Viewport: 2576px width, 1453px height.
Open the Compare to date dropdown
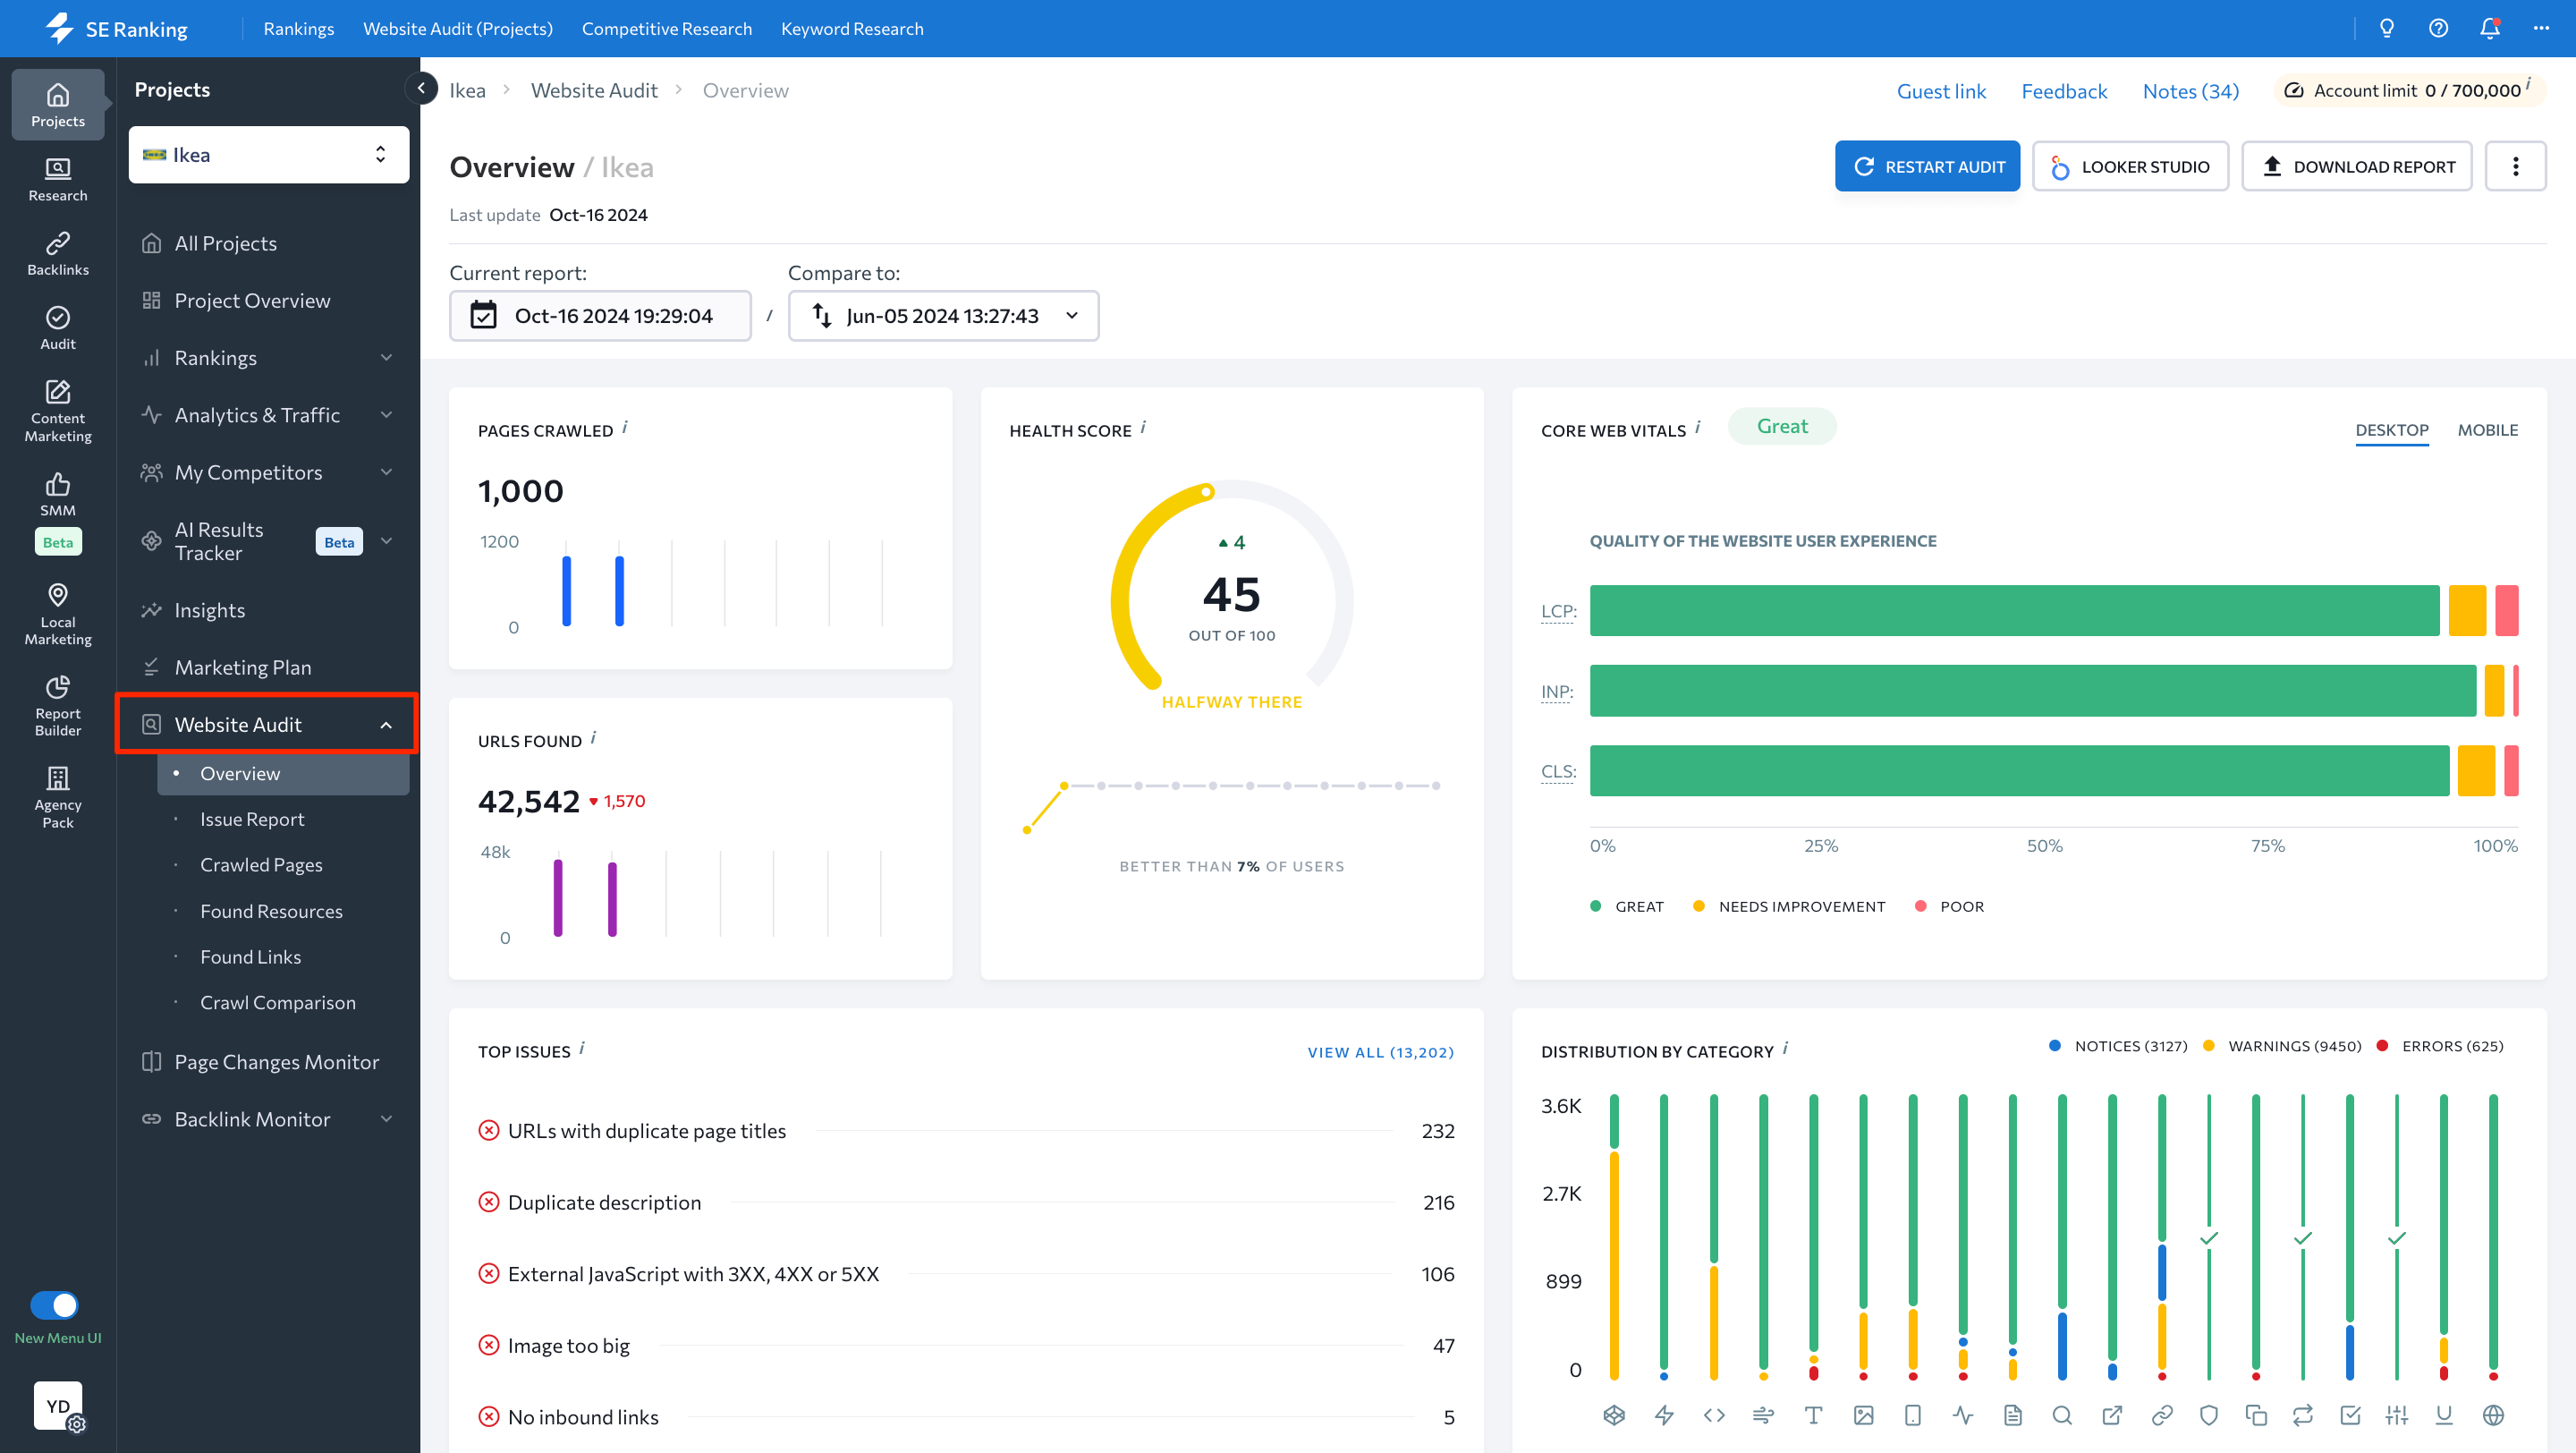943,316
